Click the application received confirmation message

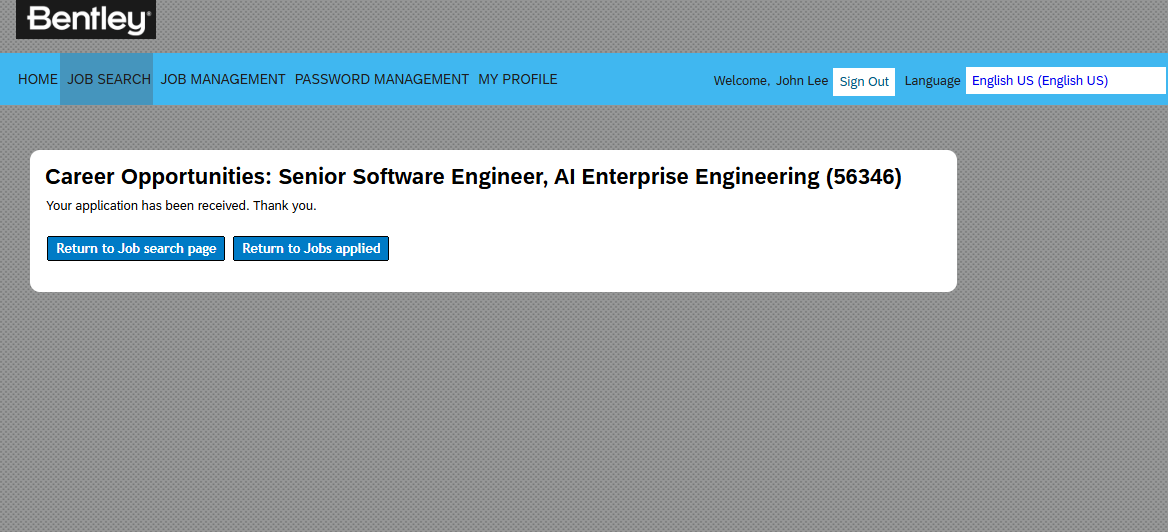[181, 206]
